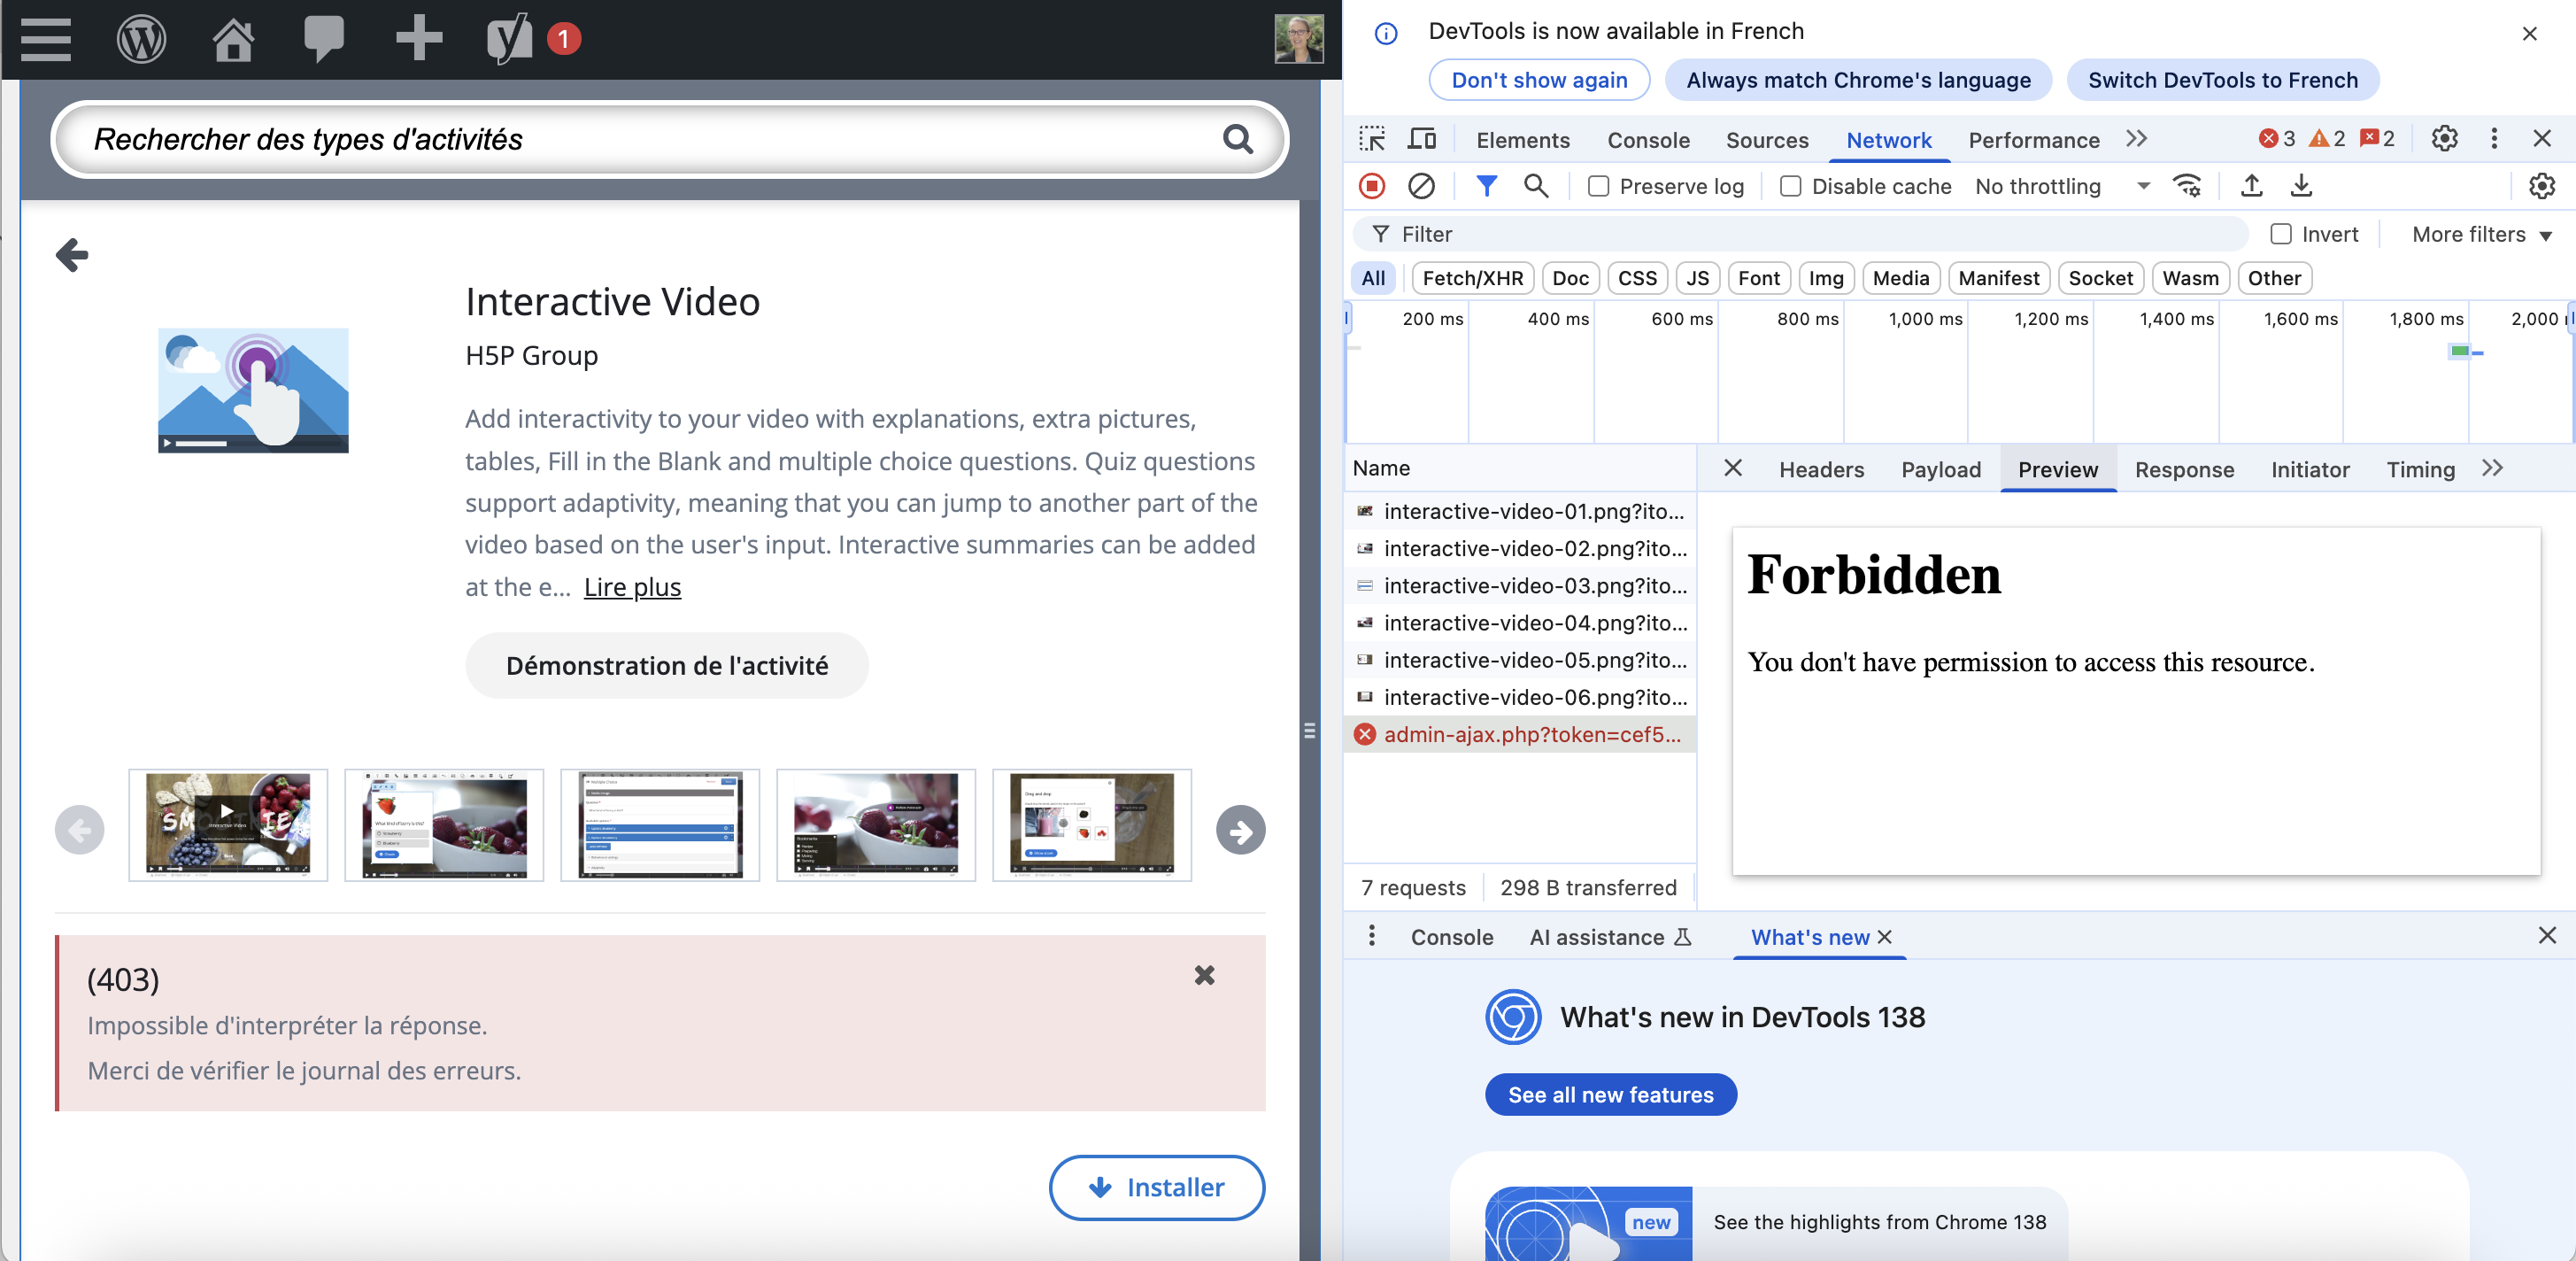Show previous screenshots in carousel
Image resolution: width=2576 pixels, height=1261 pixels.
pos(80,830)
